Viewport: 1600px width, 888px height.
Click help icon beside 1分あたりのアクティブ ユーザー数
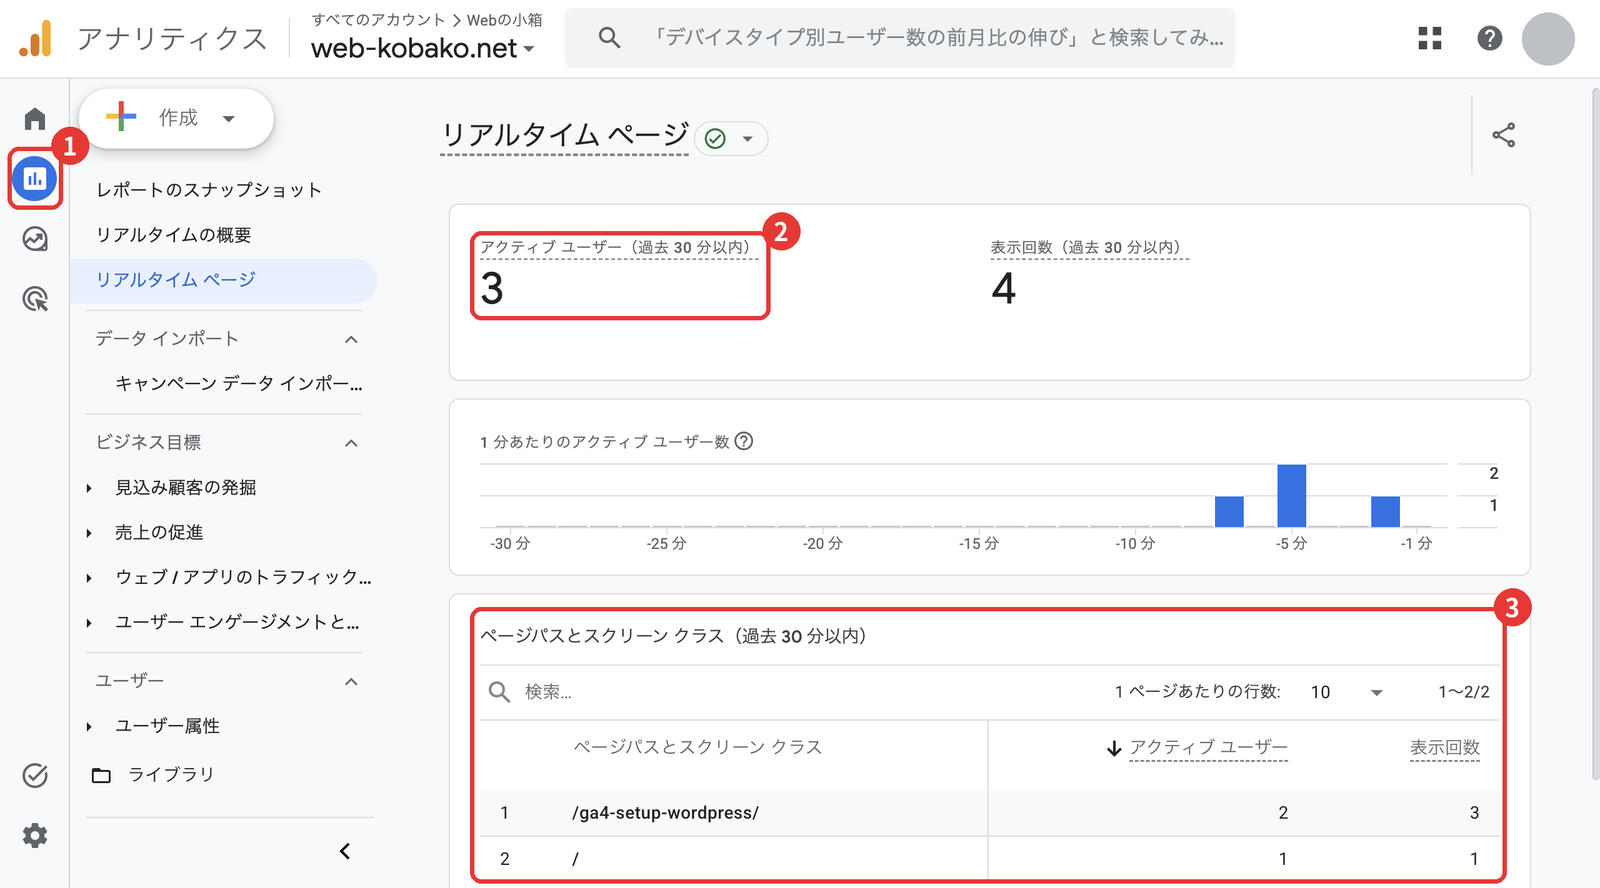tap(744, 441)
